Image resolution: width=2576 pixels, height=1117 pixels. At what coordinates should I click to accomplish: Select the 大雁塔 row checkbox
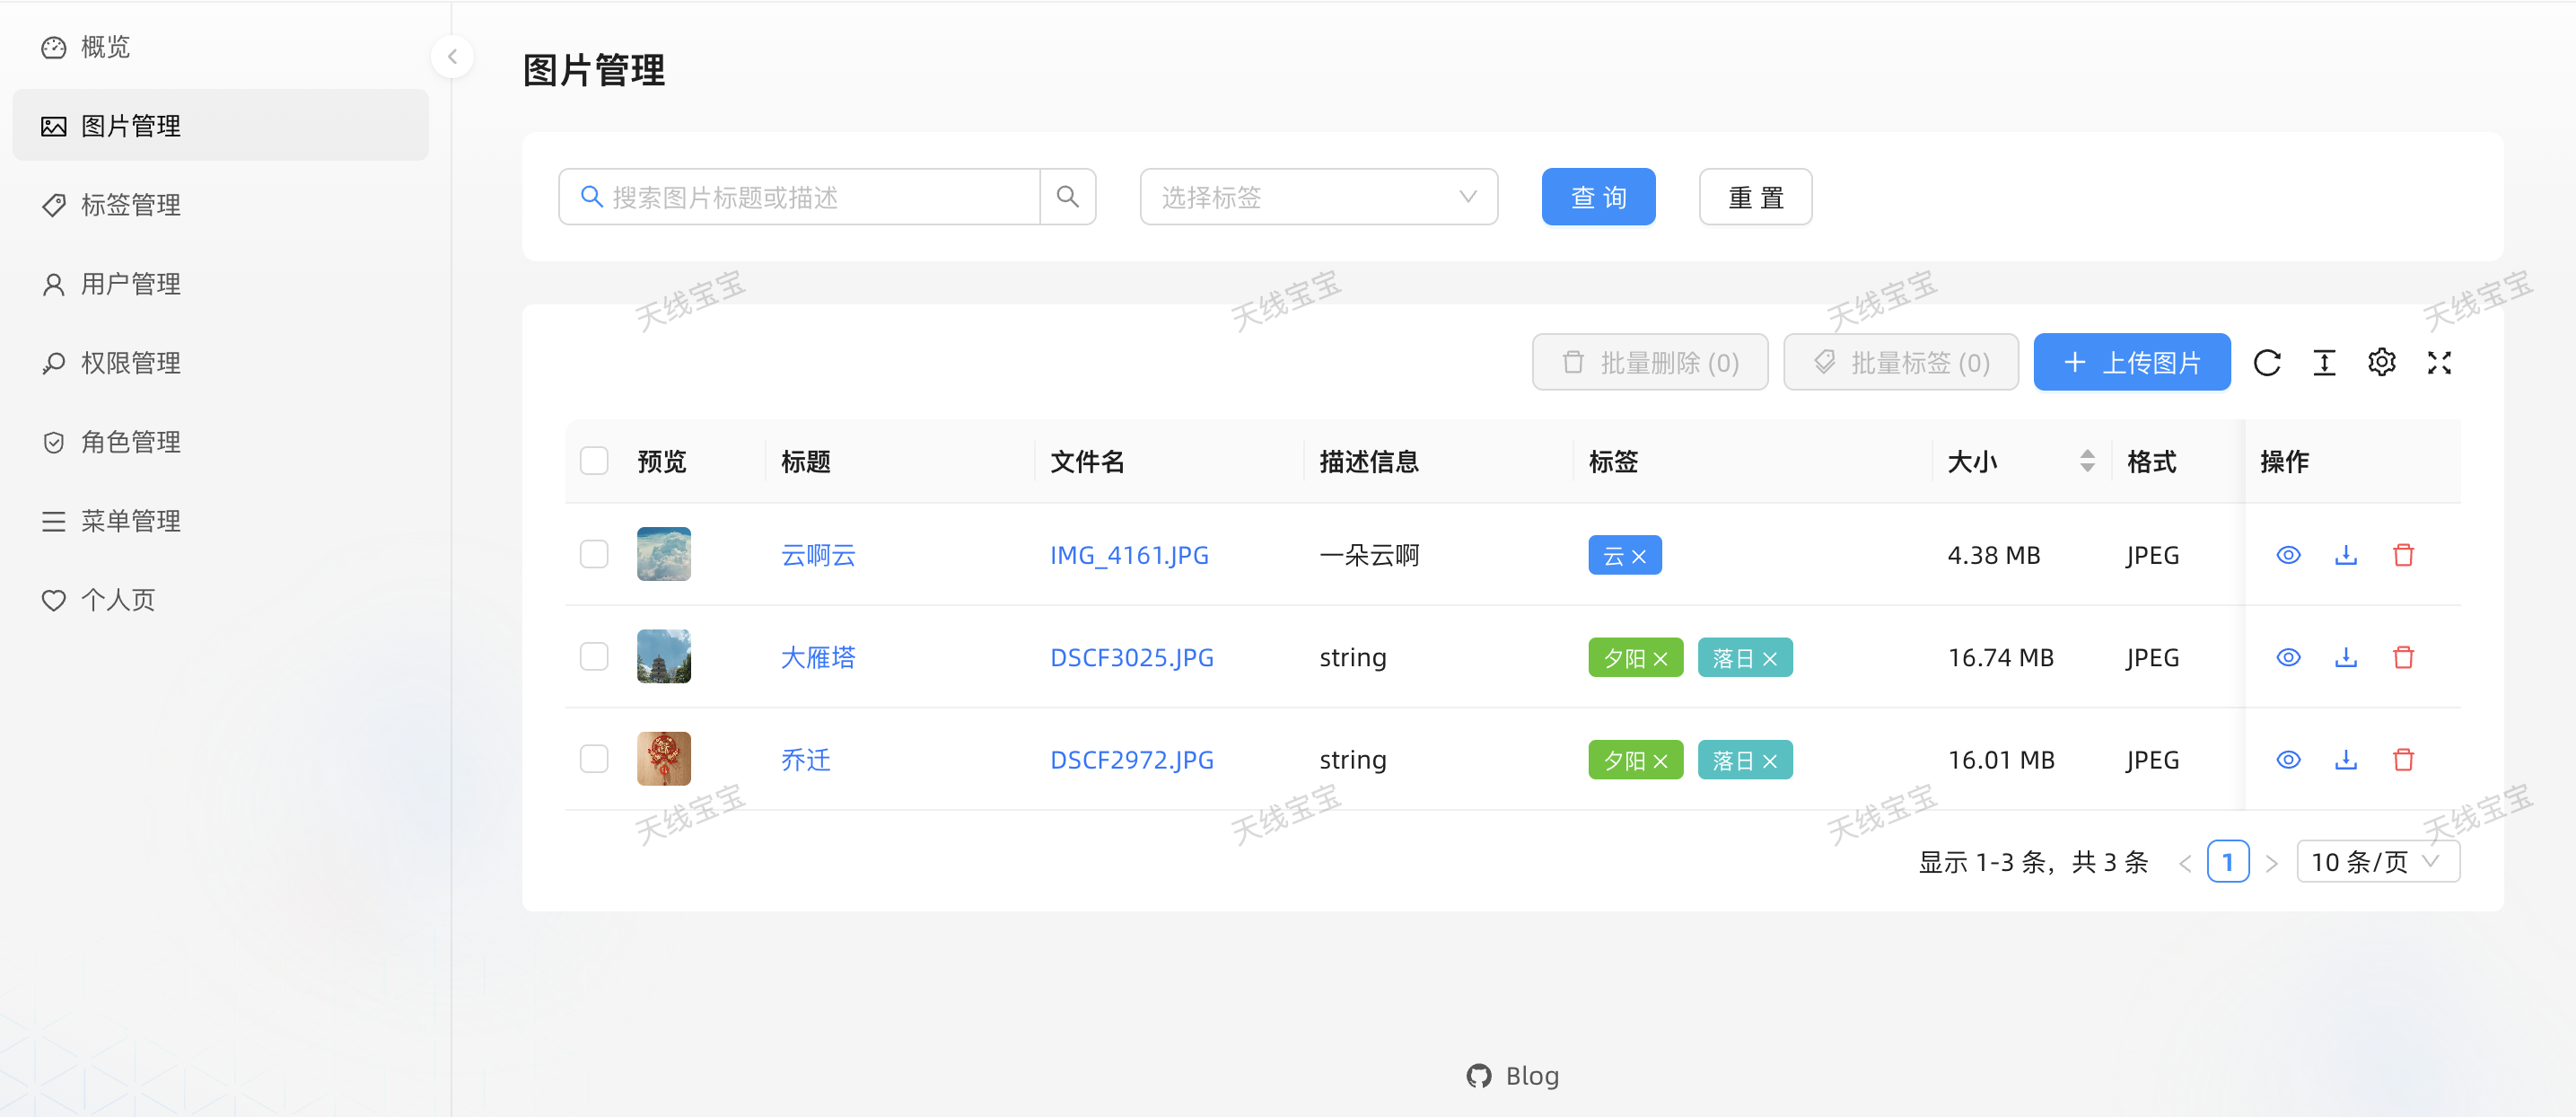[594, 657]
